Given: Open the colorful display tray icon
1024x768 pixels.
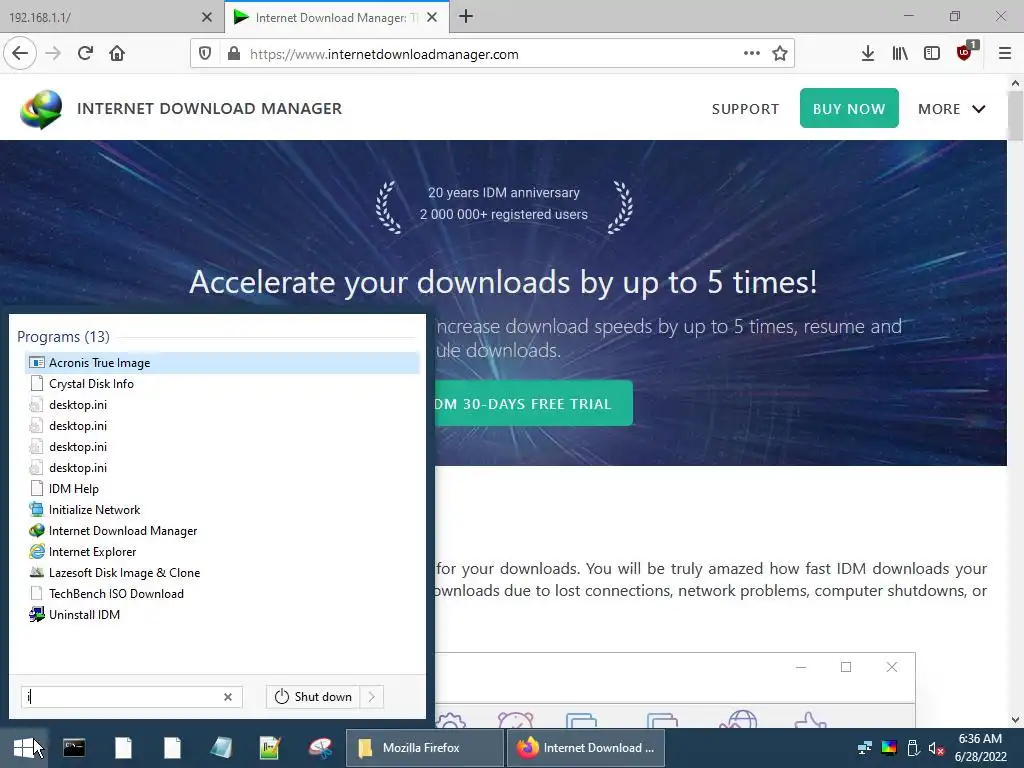Looking at the screenshot, I should 889,748.
